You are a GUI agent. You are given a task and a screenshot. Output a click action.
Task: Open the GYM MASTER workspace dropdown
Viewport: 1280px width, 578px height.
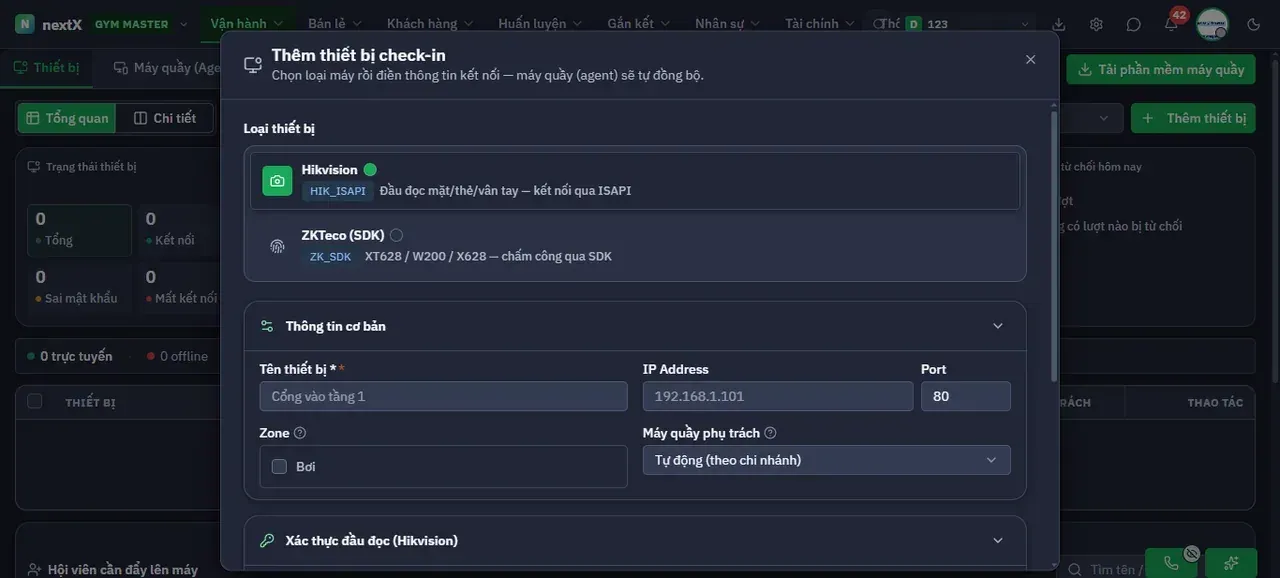141,24
